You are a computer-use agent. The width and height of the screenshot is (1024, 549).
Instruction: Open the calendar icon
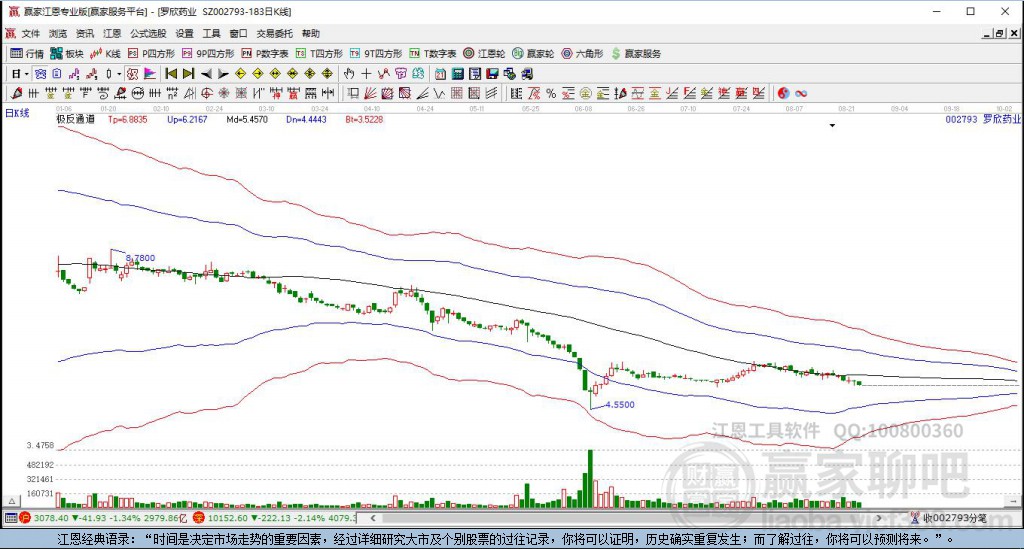(x=441, y=74)
